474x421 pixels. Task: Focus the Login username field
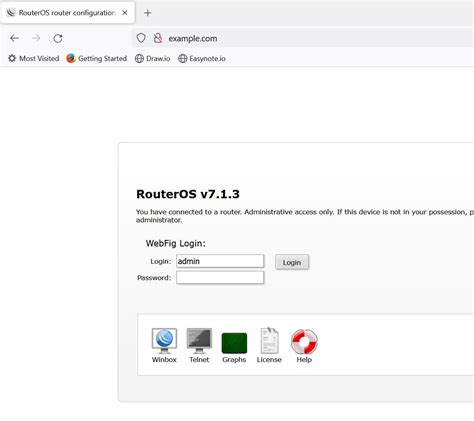pyautogui.click(x=220, y=261)
